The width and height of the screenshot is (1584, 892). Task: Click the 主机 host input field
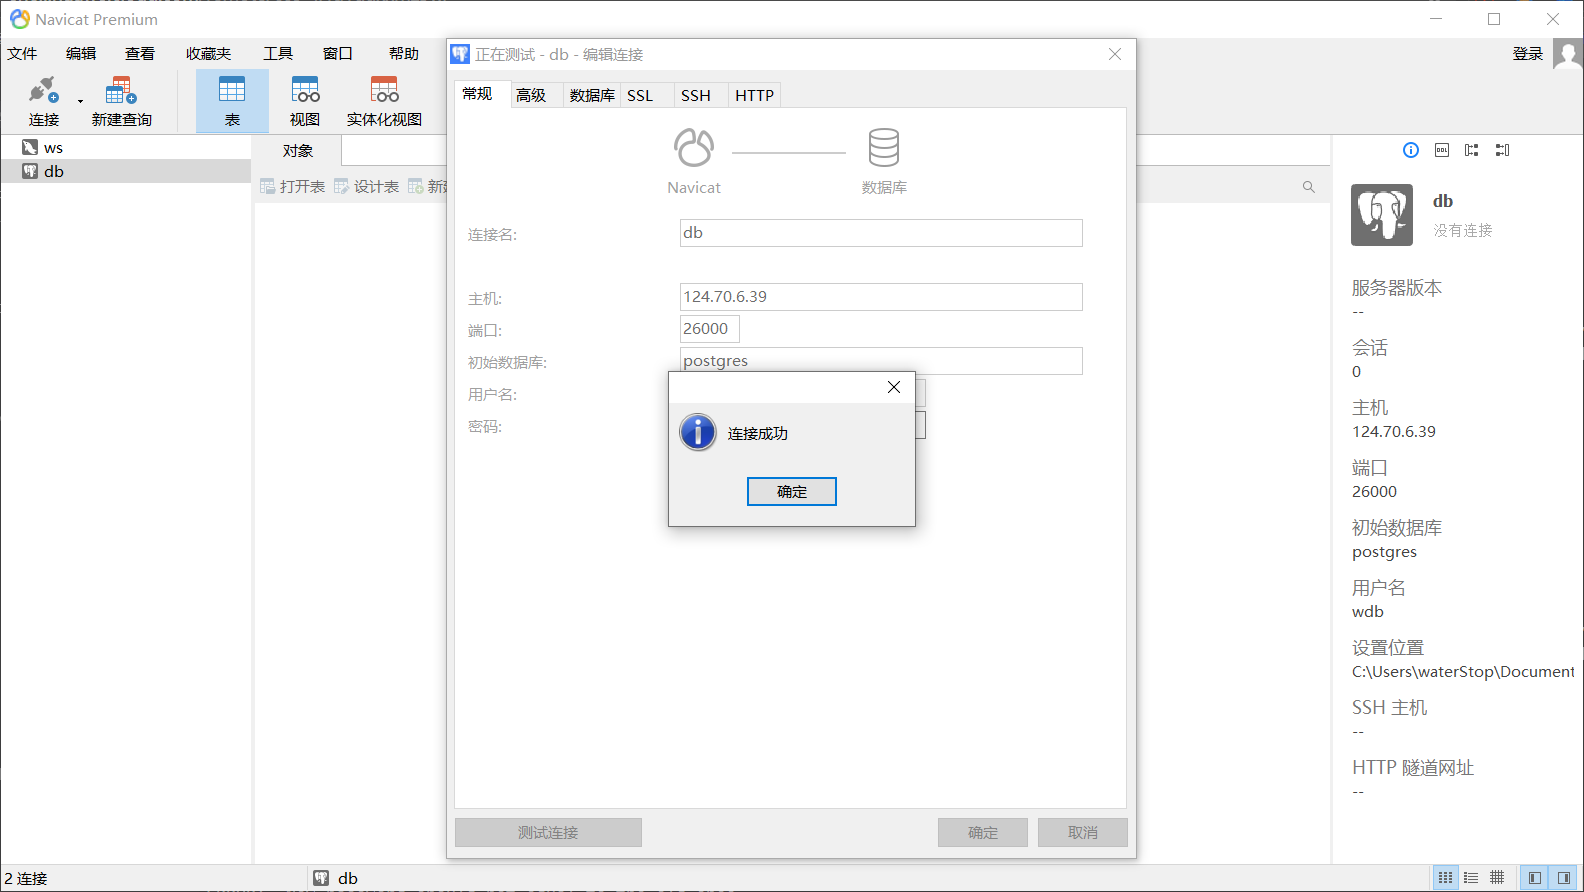tap(881, 297)
